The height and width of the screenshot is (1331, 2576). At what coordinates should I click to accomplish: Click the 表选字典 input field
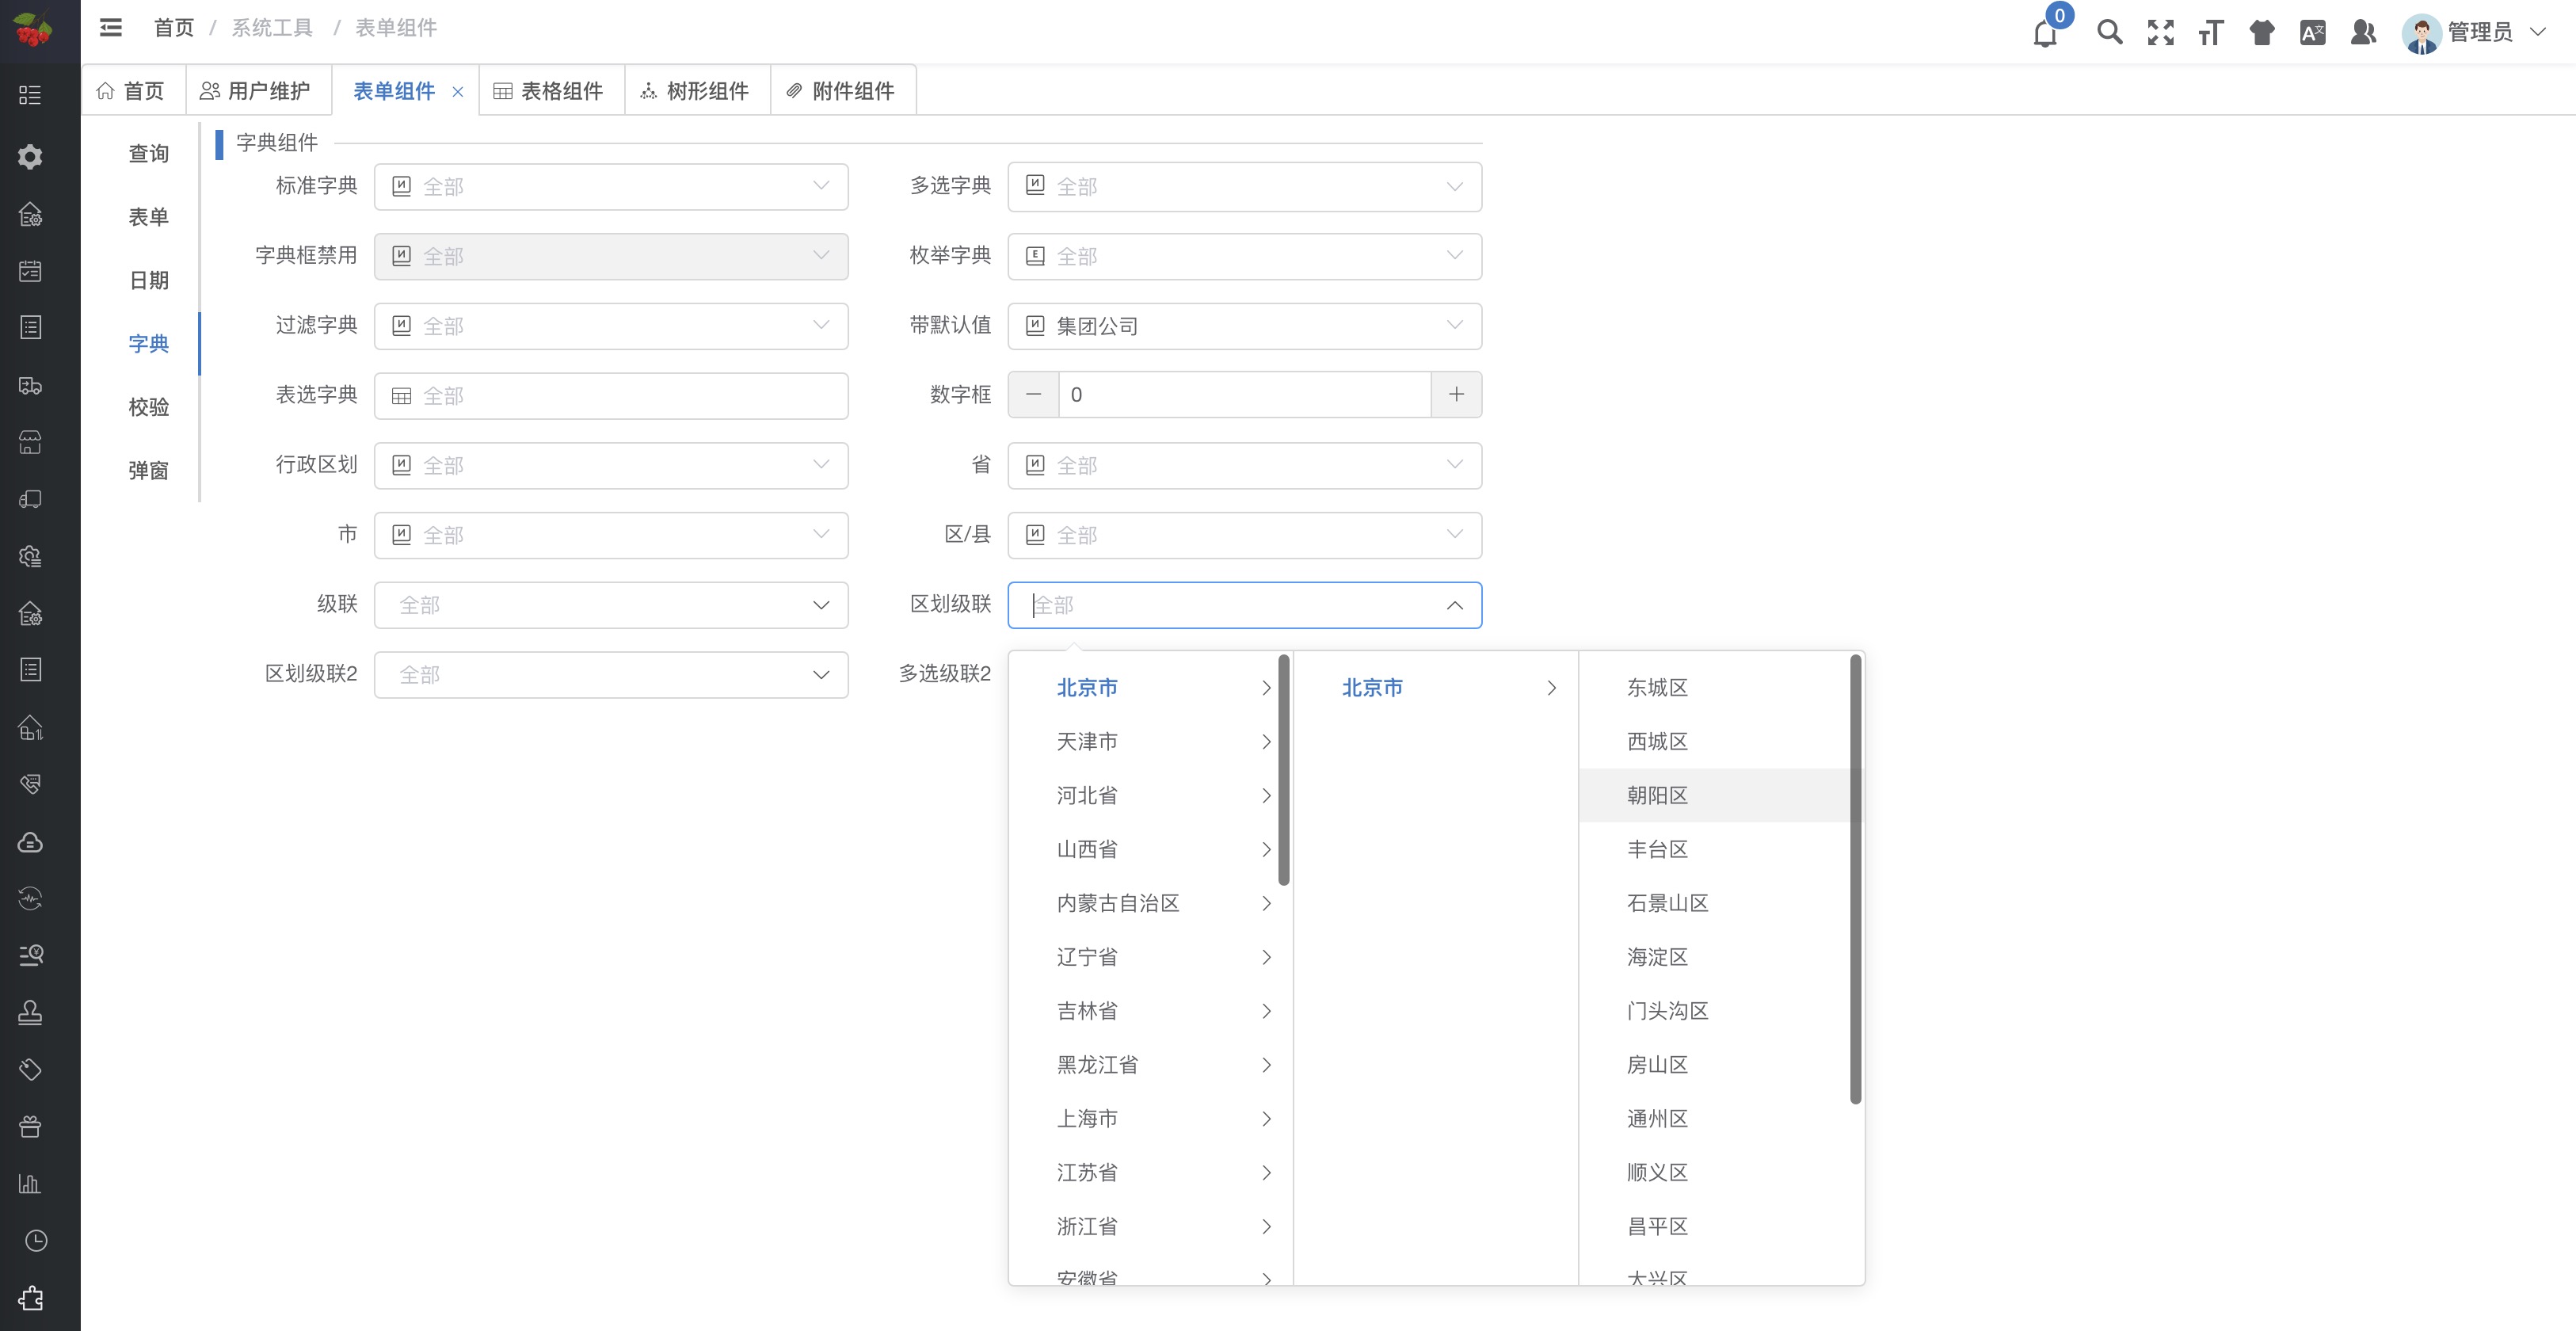point(611,396)
